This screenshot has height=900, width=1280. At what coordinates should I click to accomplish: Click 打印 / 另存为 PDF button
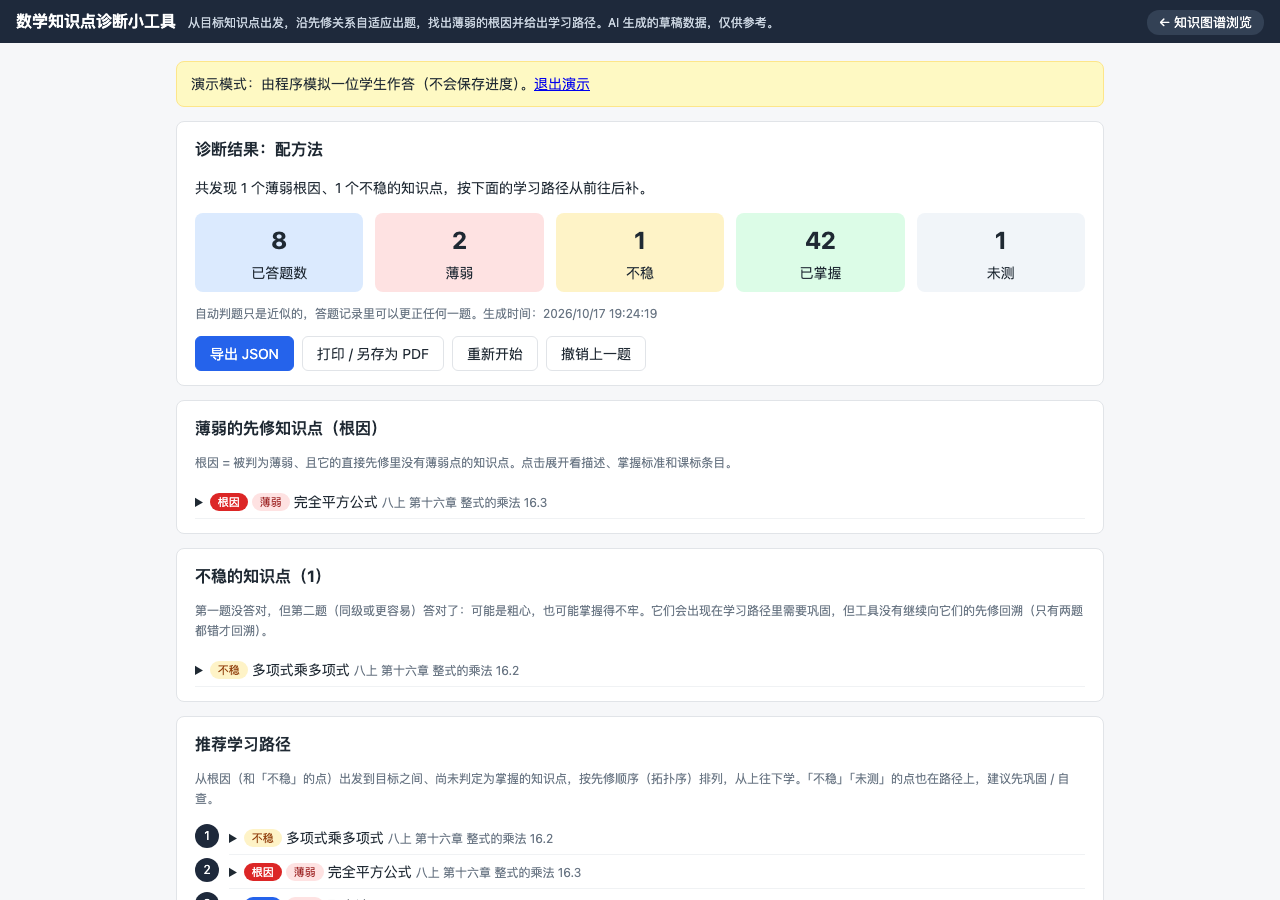(373, 353)
